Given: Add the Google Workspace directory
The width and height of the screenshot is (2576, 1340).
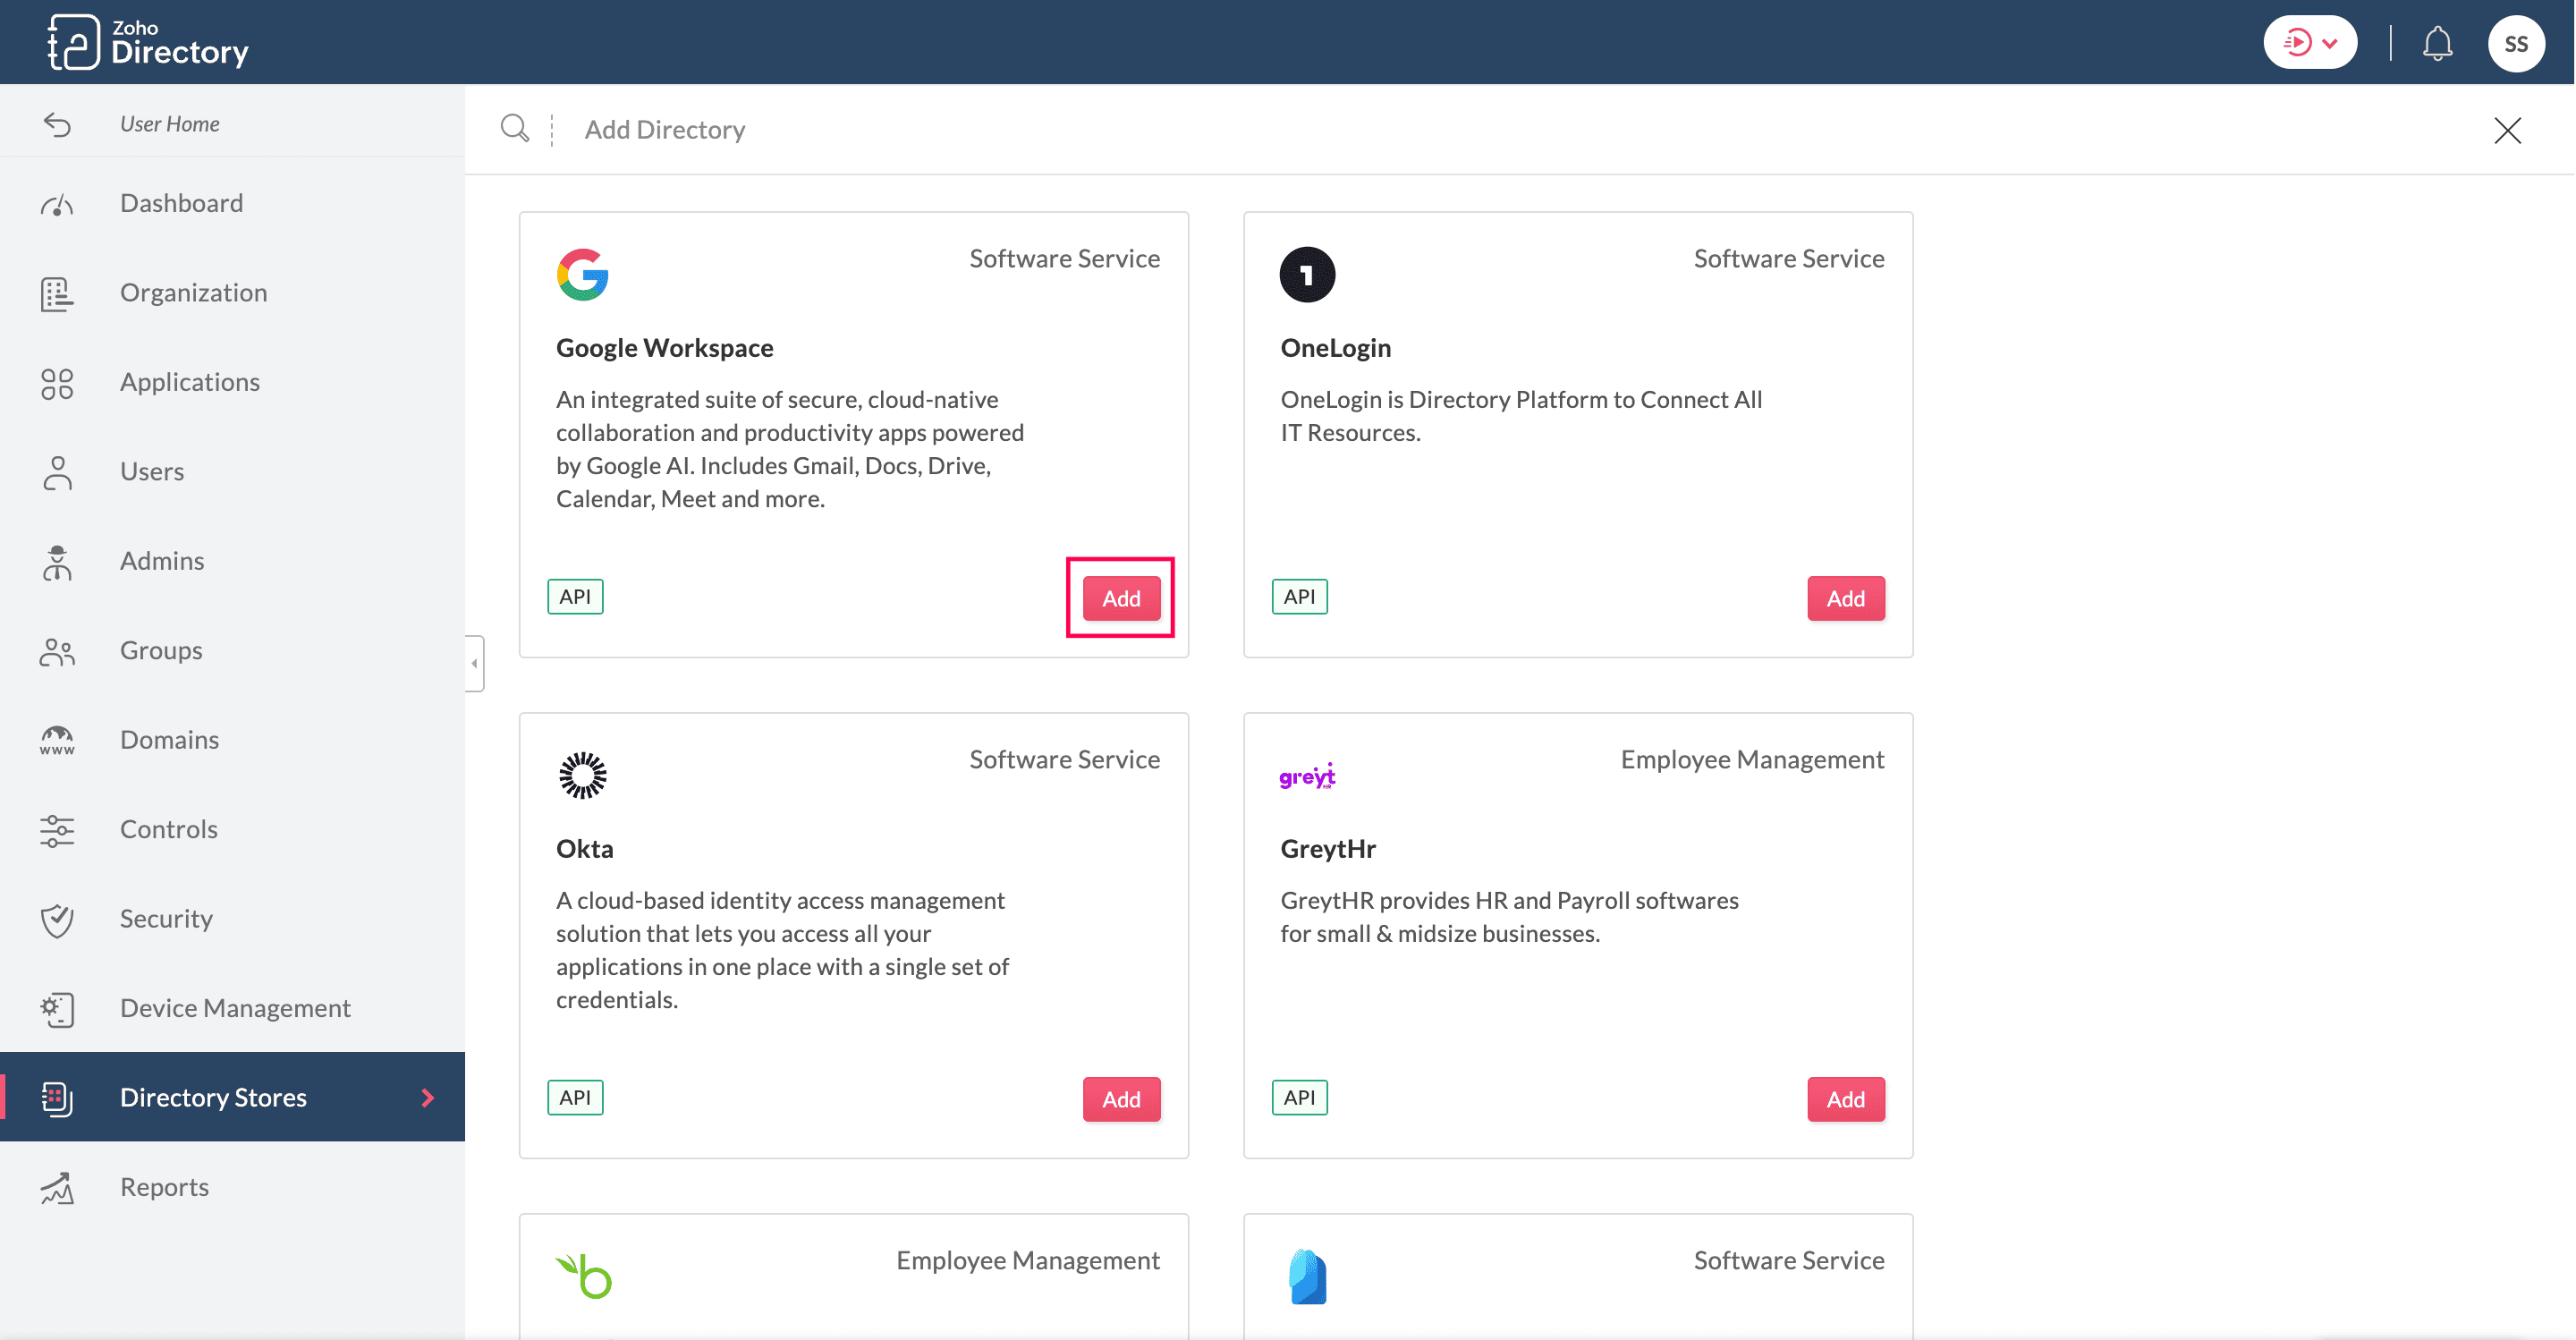Looking at the screenshot, I should click(1120, 598).
